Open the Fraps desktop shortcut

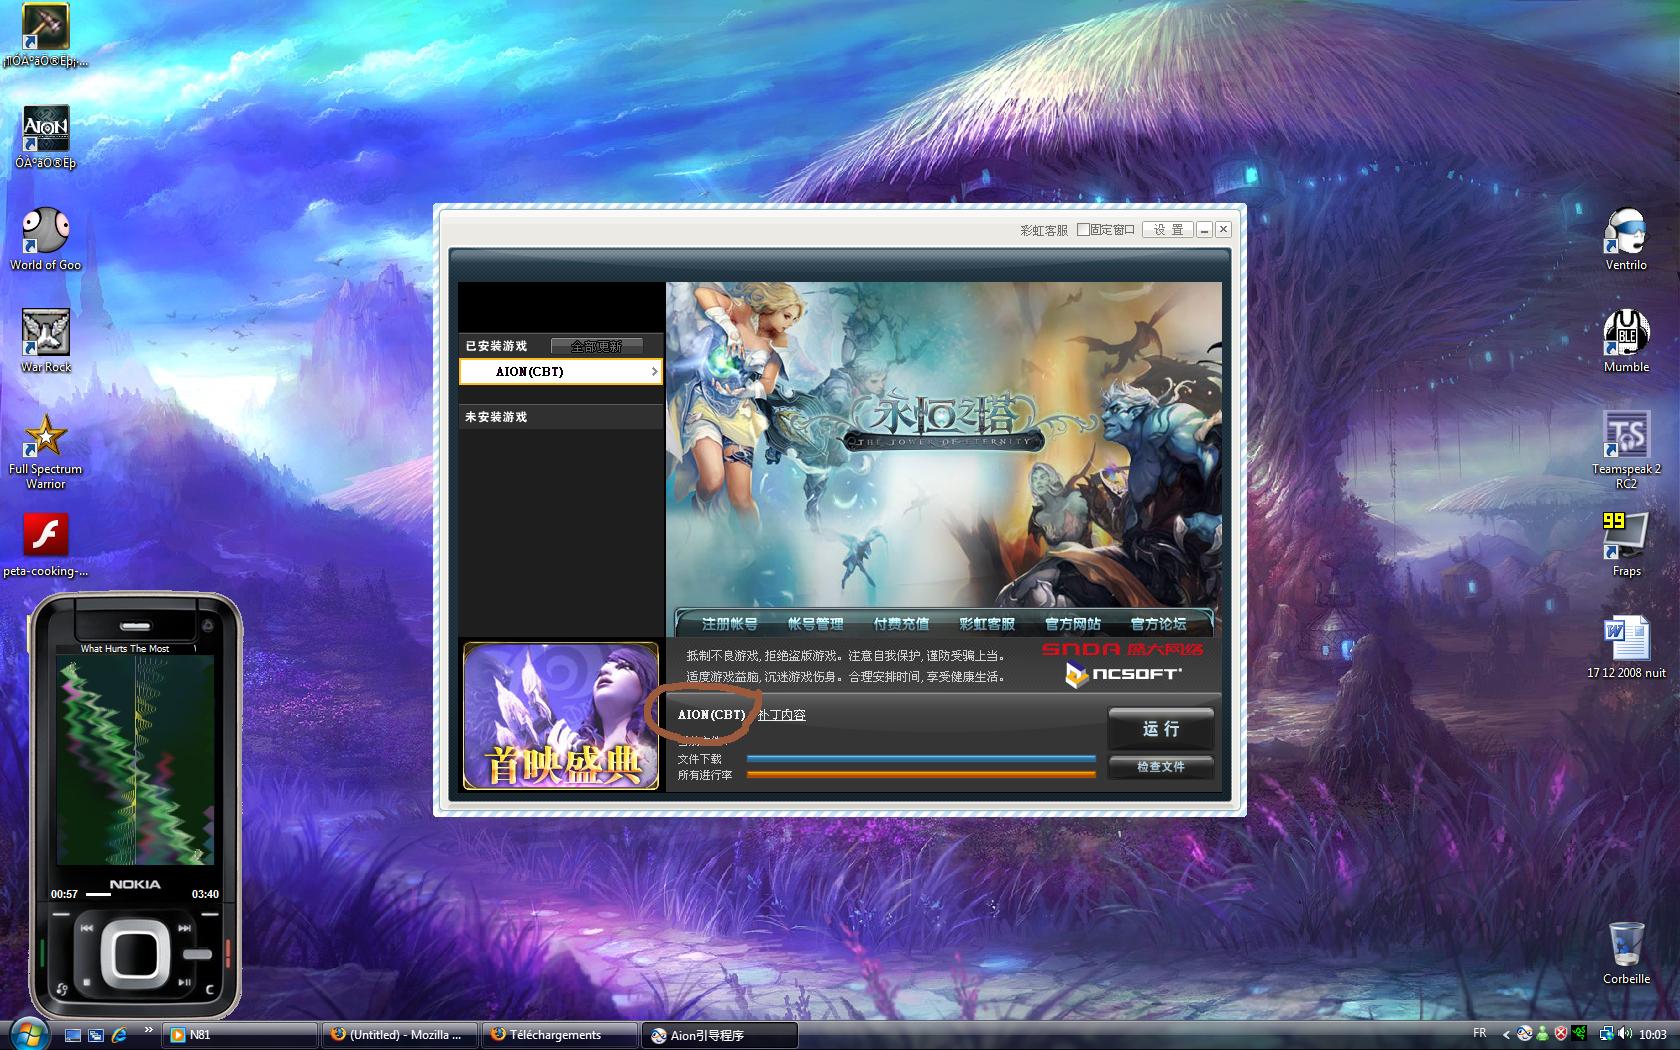tap(1626, 545)
